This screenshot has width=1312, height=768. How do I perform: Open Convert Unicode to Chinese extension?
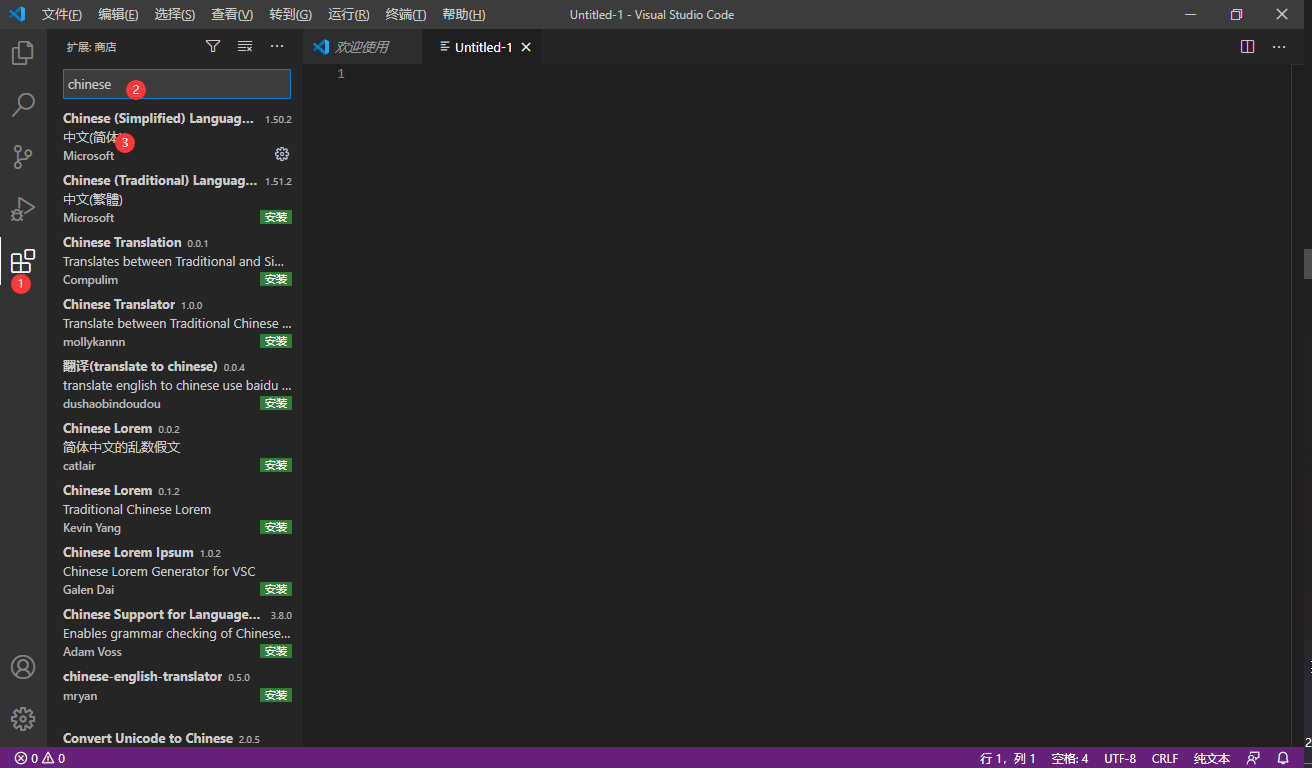tap(148, 738)
